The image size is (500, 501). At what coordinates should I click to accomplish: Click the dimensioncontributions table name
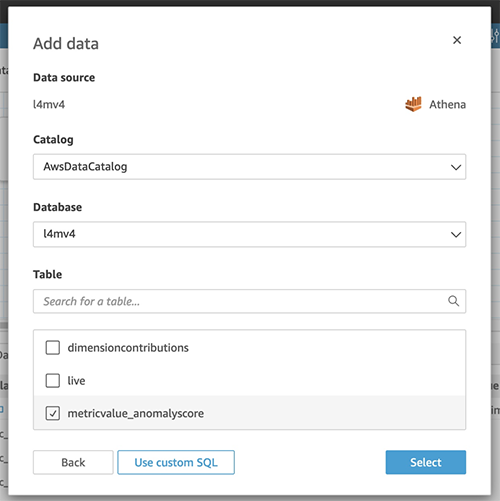tap(128, 348)
